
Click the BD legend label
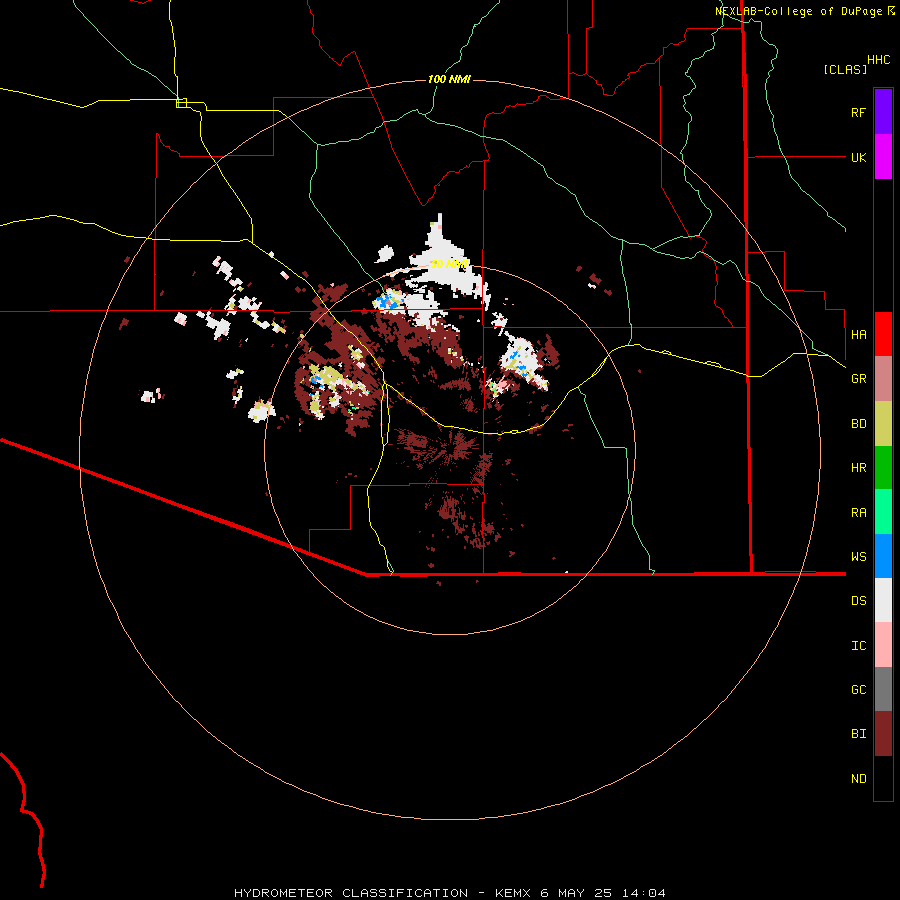(858, 424)
